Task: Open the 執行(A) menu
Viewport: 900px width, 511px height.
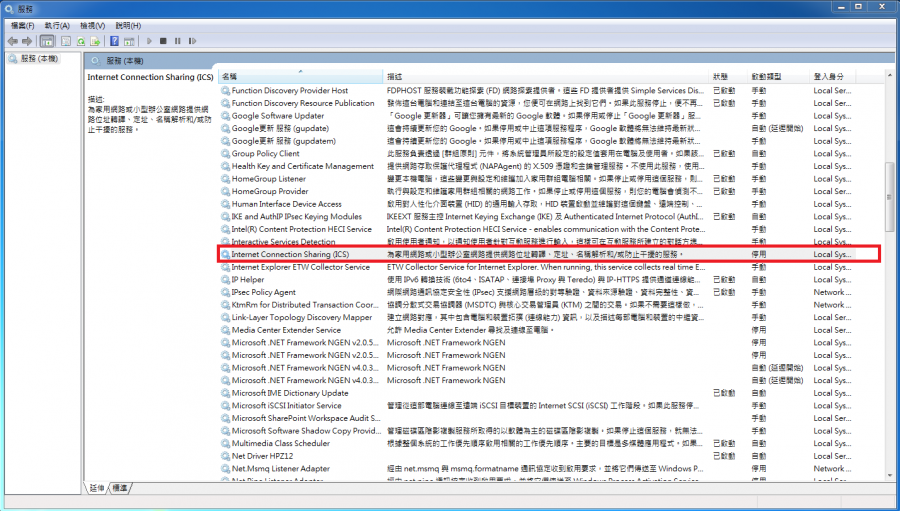Action: coord(57,25)
